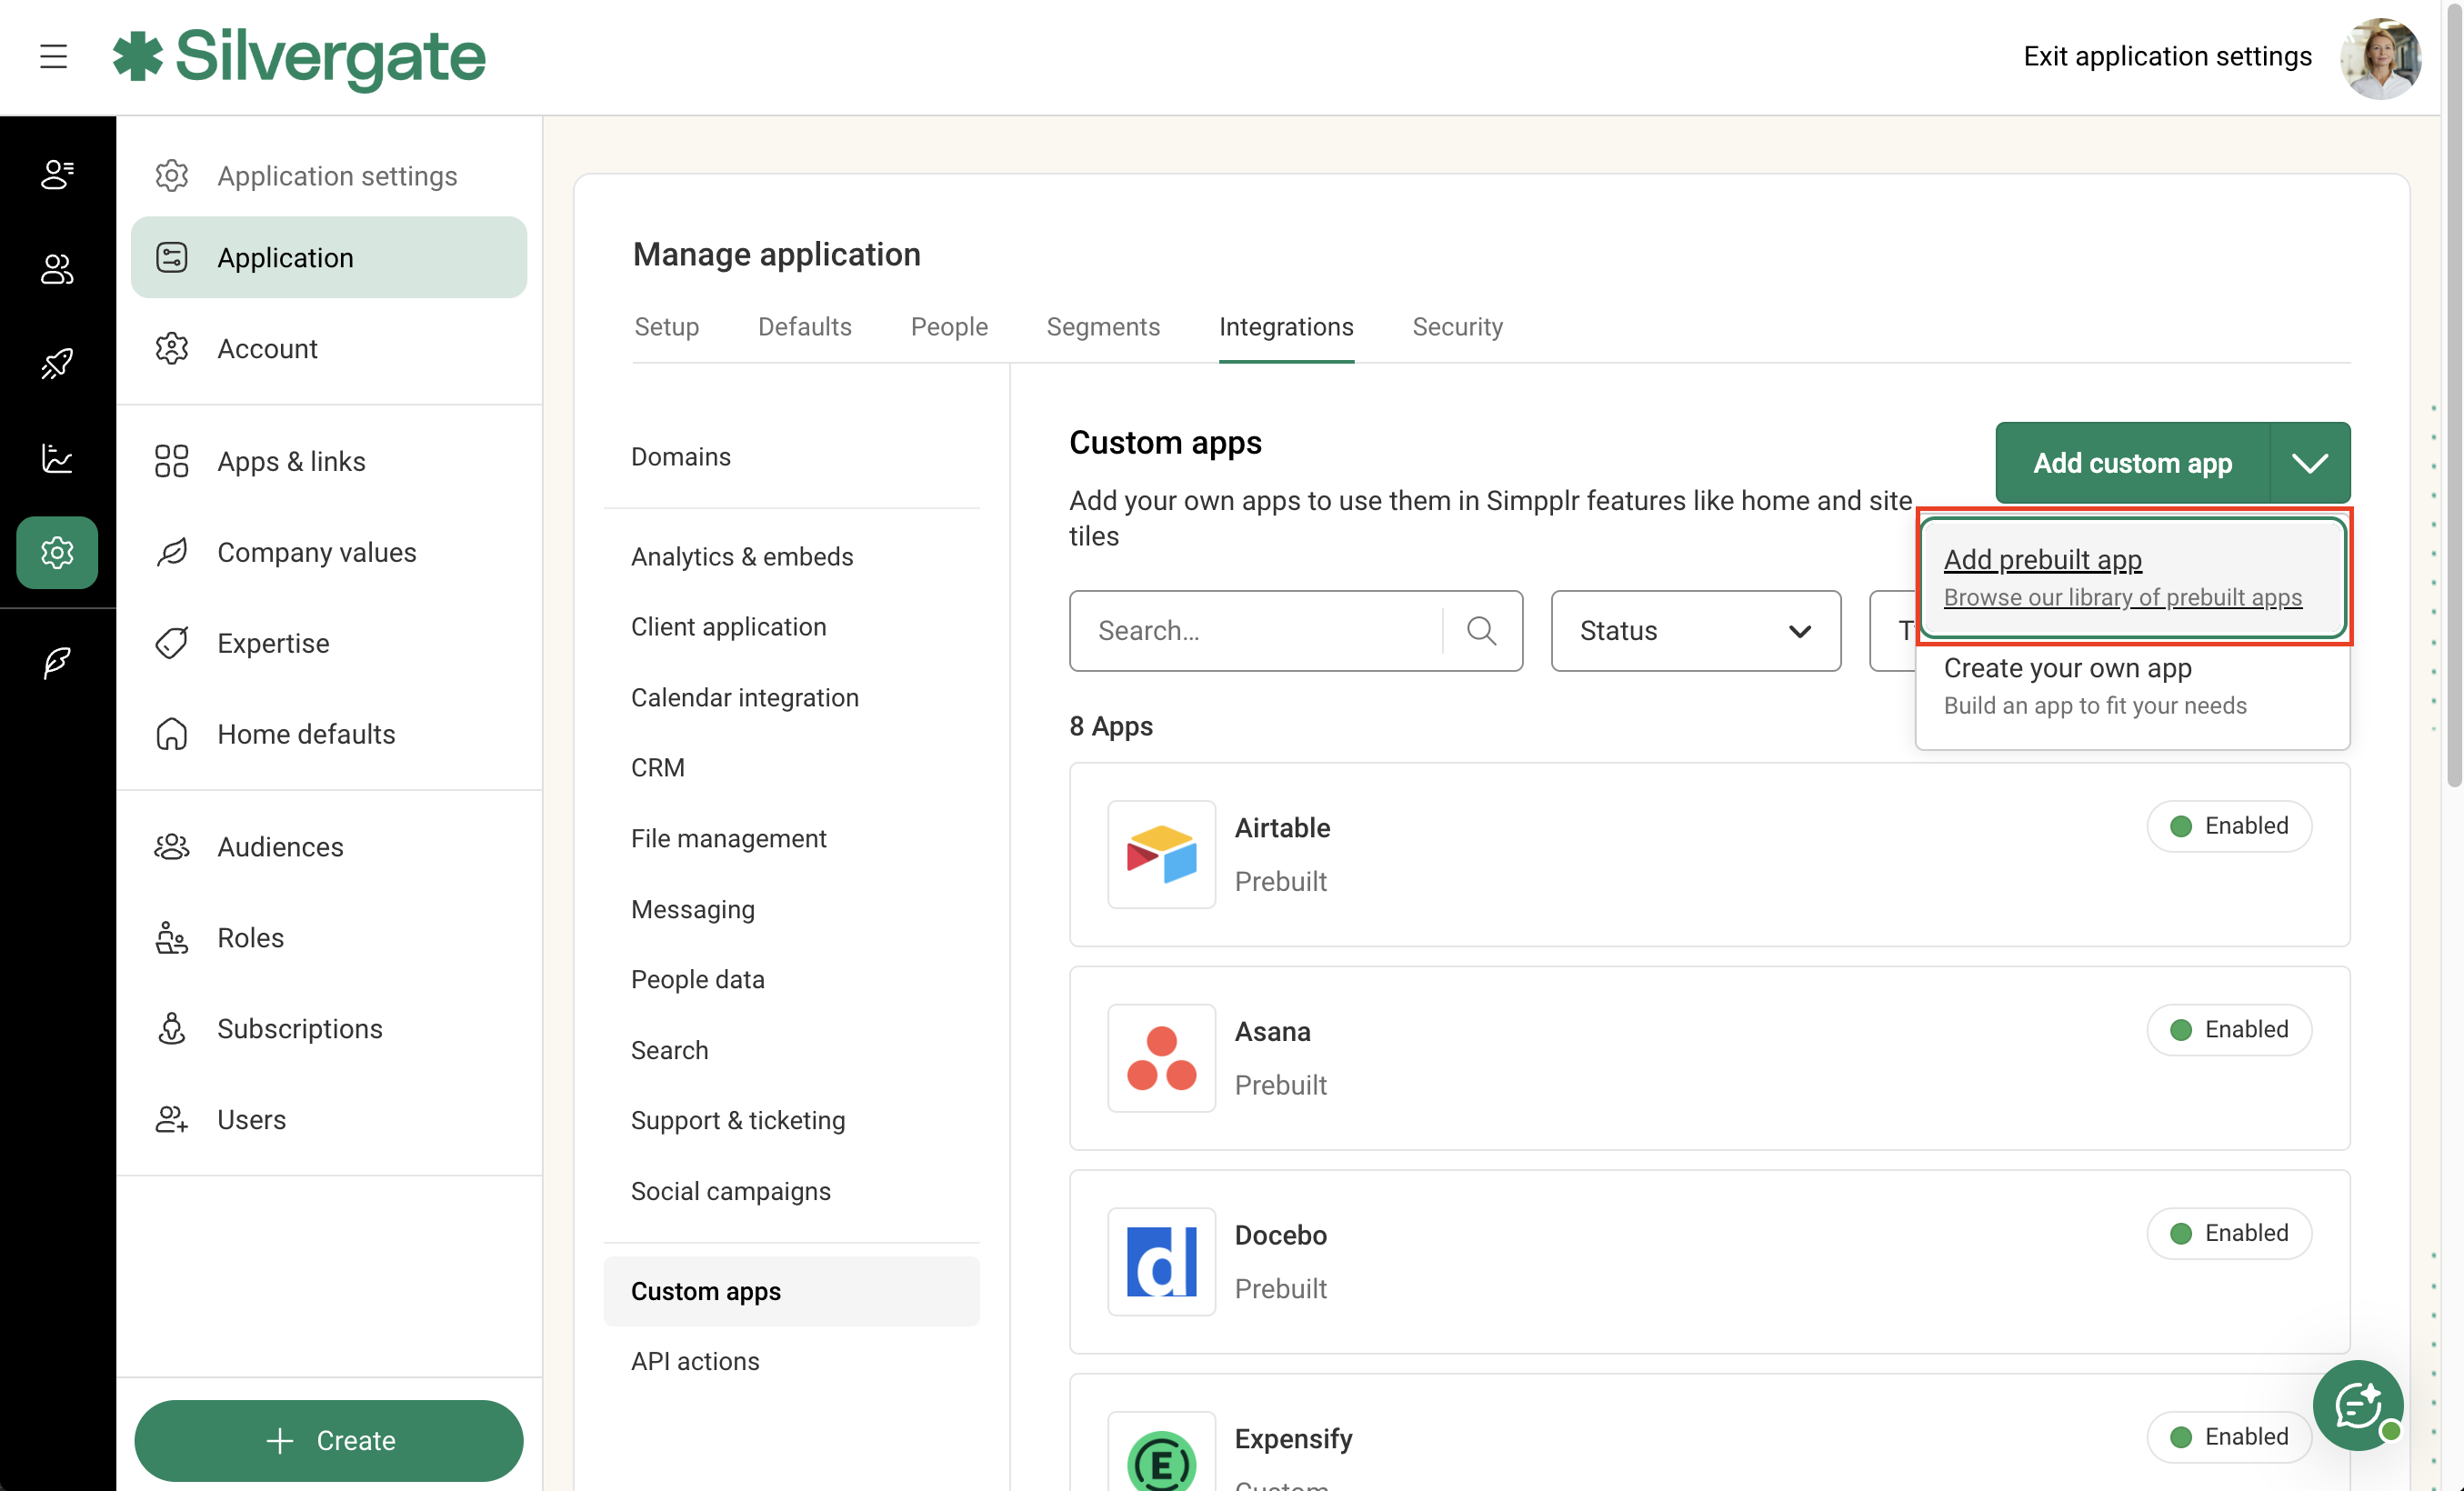Open the user profile avatar

[2379, 58]
